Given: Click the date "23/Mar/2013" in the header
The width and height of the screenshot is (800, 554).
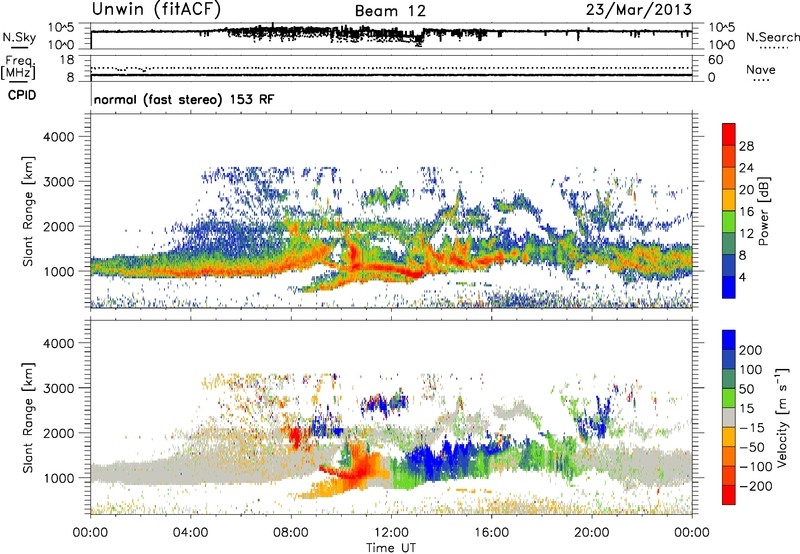Looking at the screenshot, I should [x=639, y=9].
